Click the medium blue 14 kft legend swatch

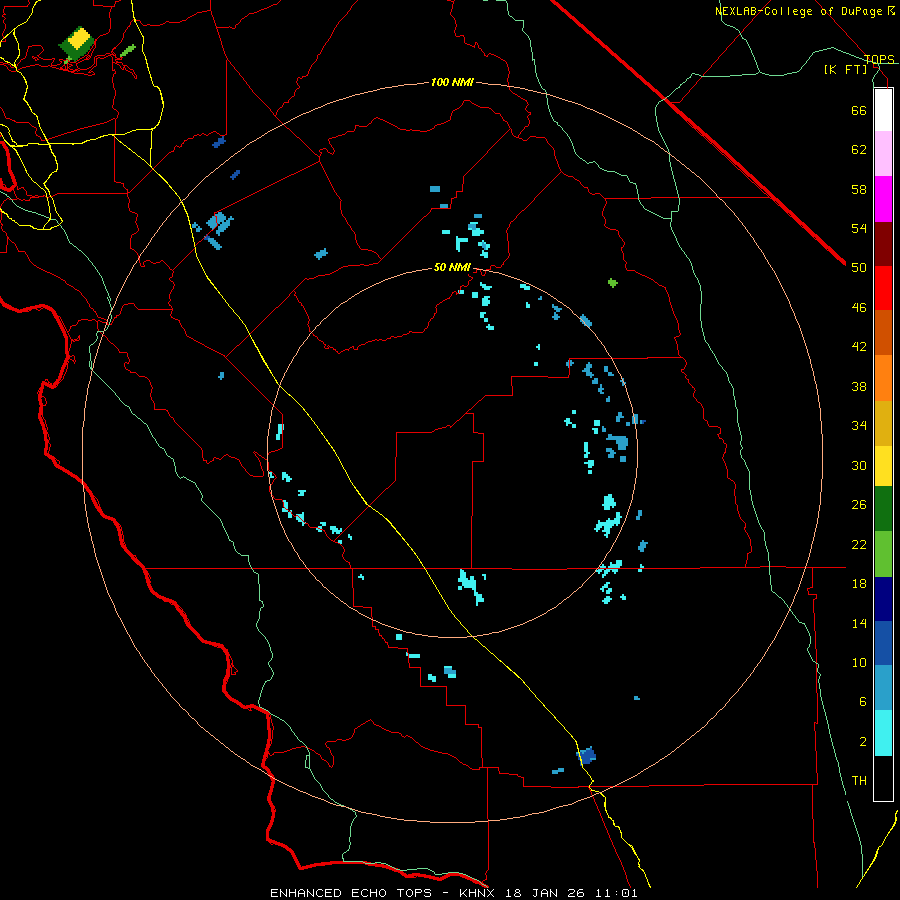pyautogui.click(x=883, y=643)
